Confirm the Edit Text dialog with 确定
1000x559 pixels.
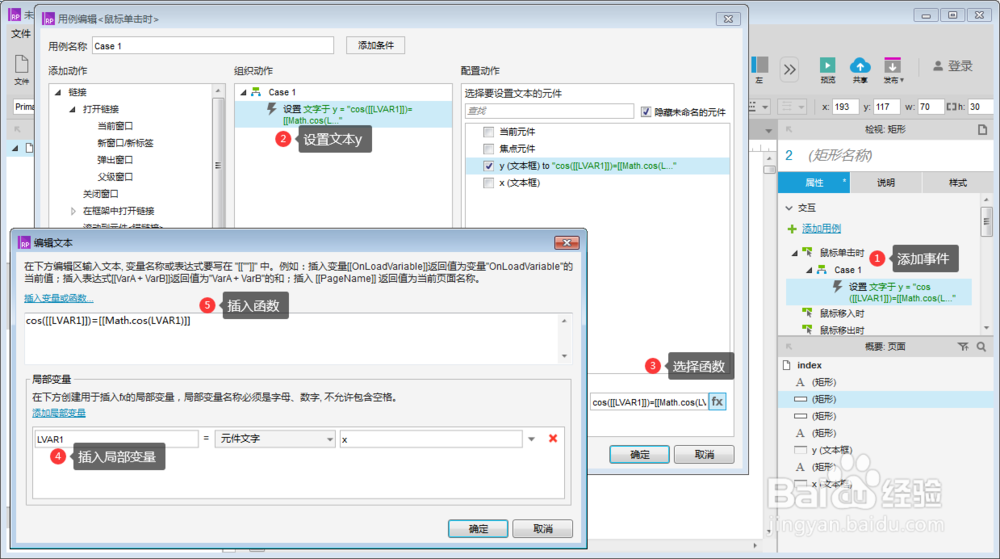click(478, 528)
